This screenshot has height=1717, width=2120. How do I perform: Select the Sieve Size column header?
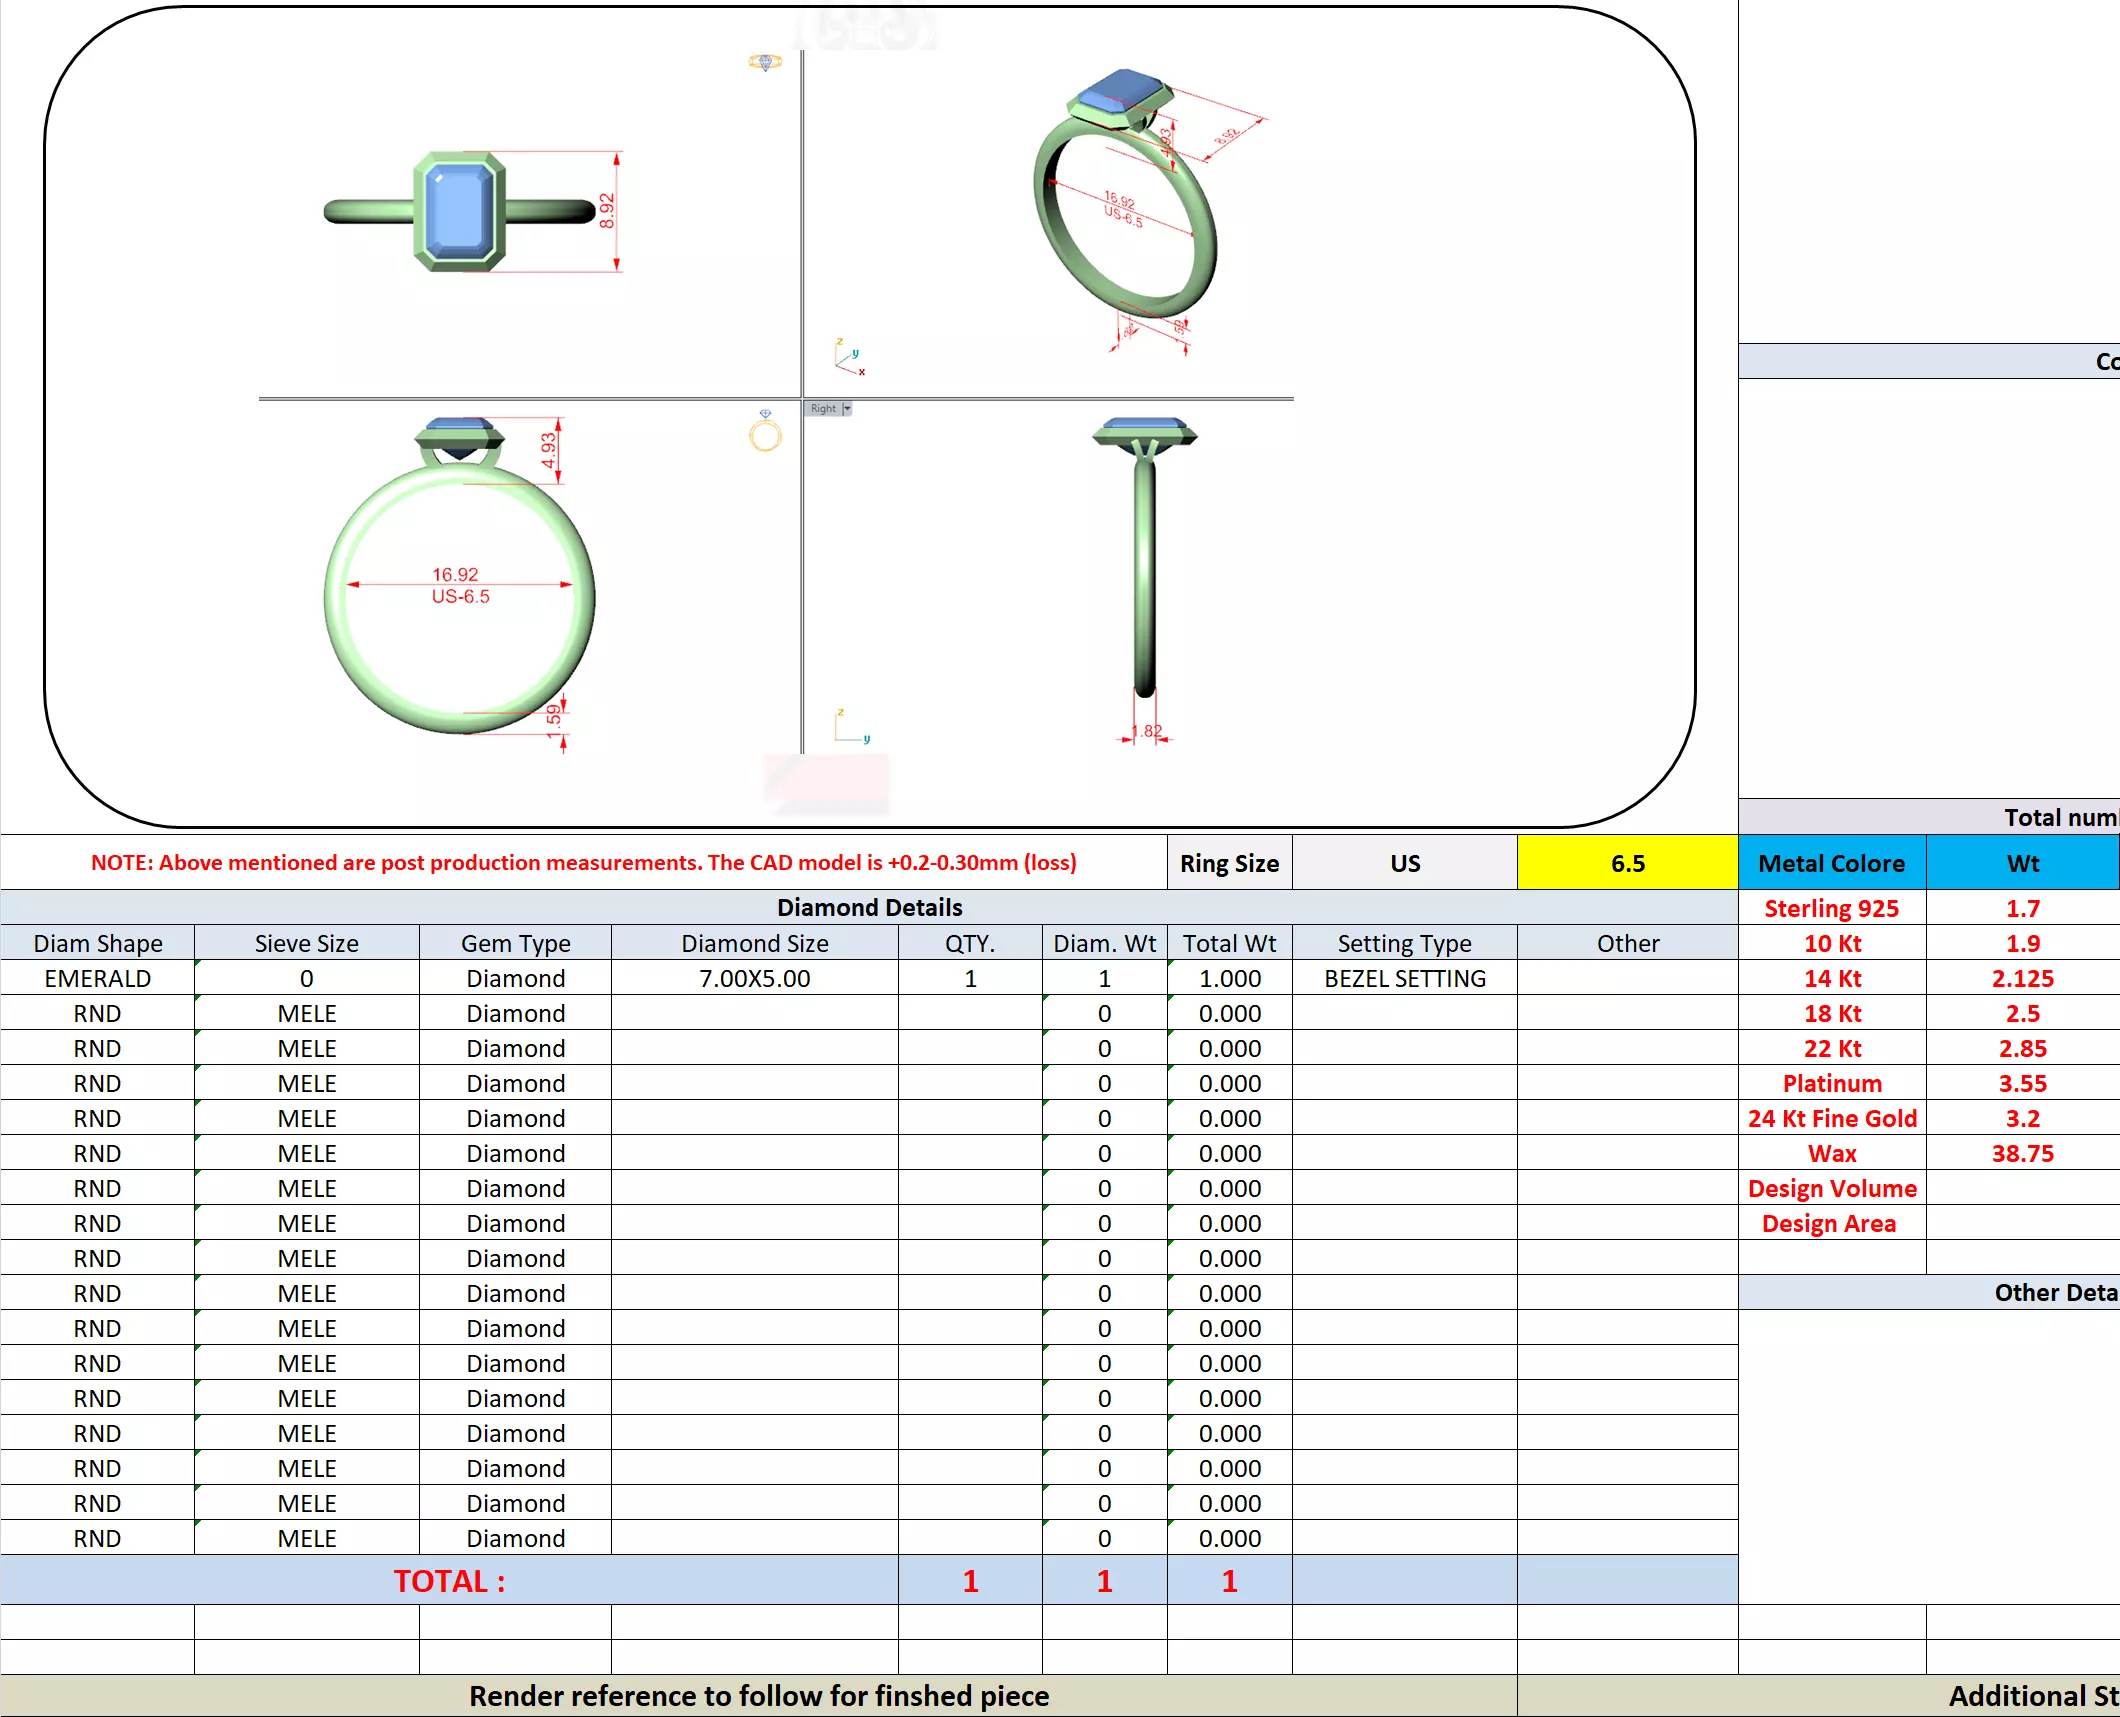pos(306,943)
